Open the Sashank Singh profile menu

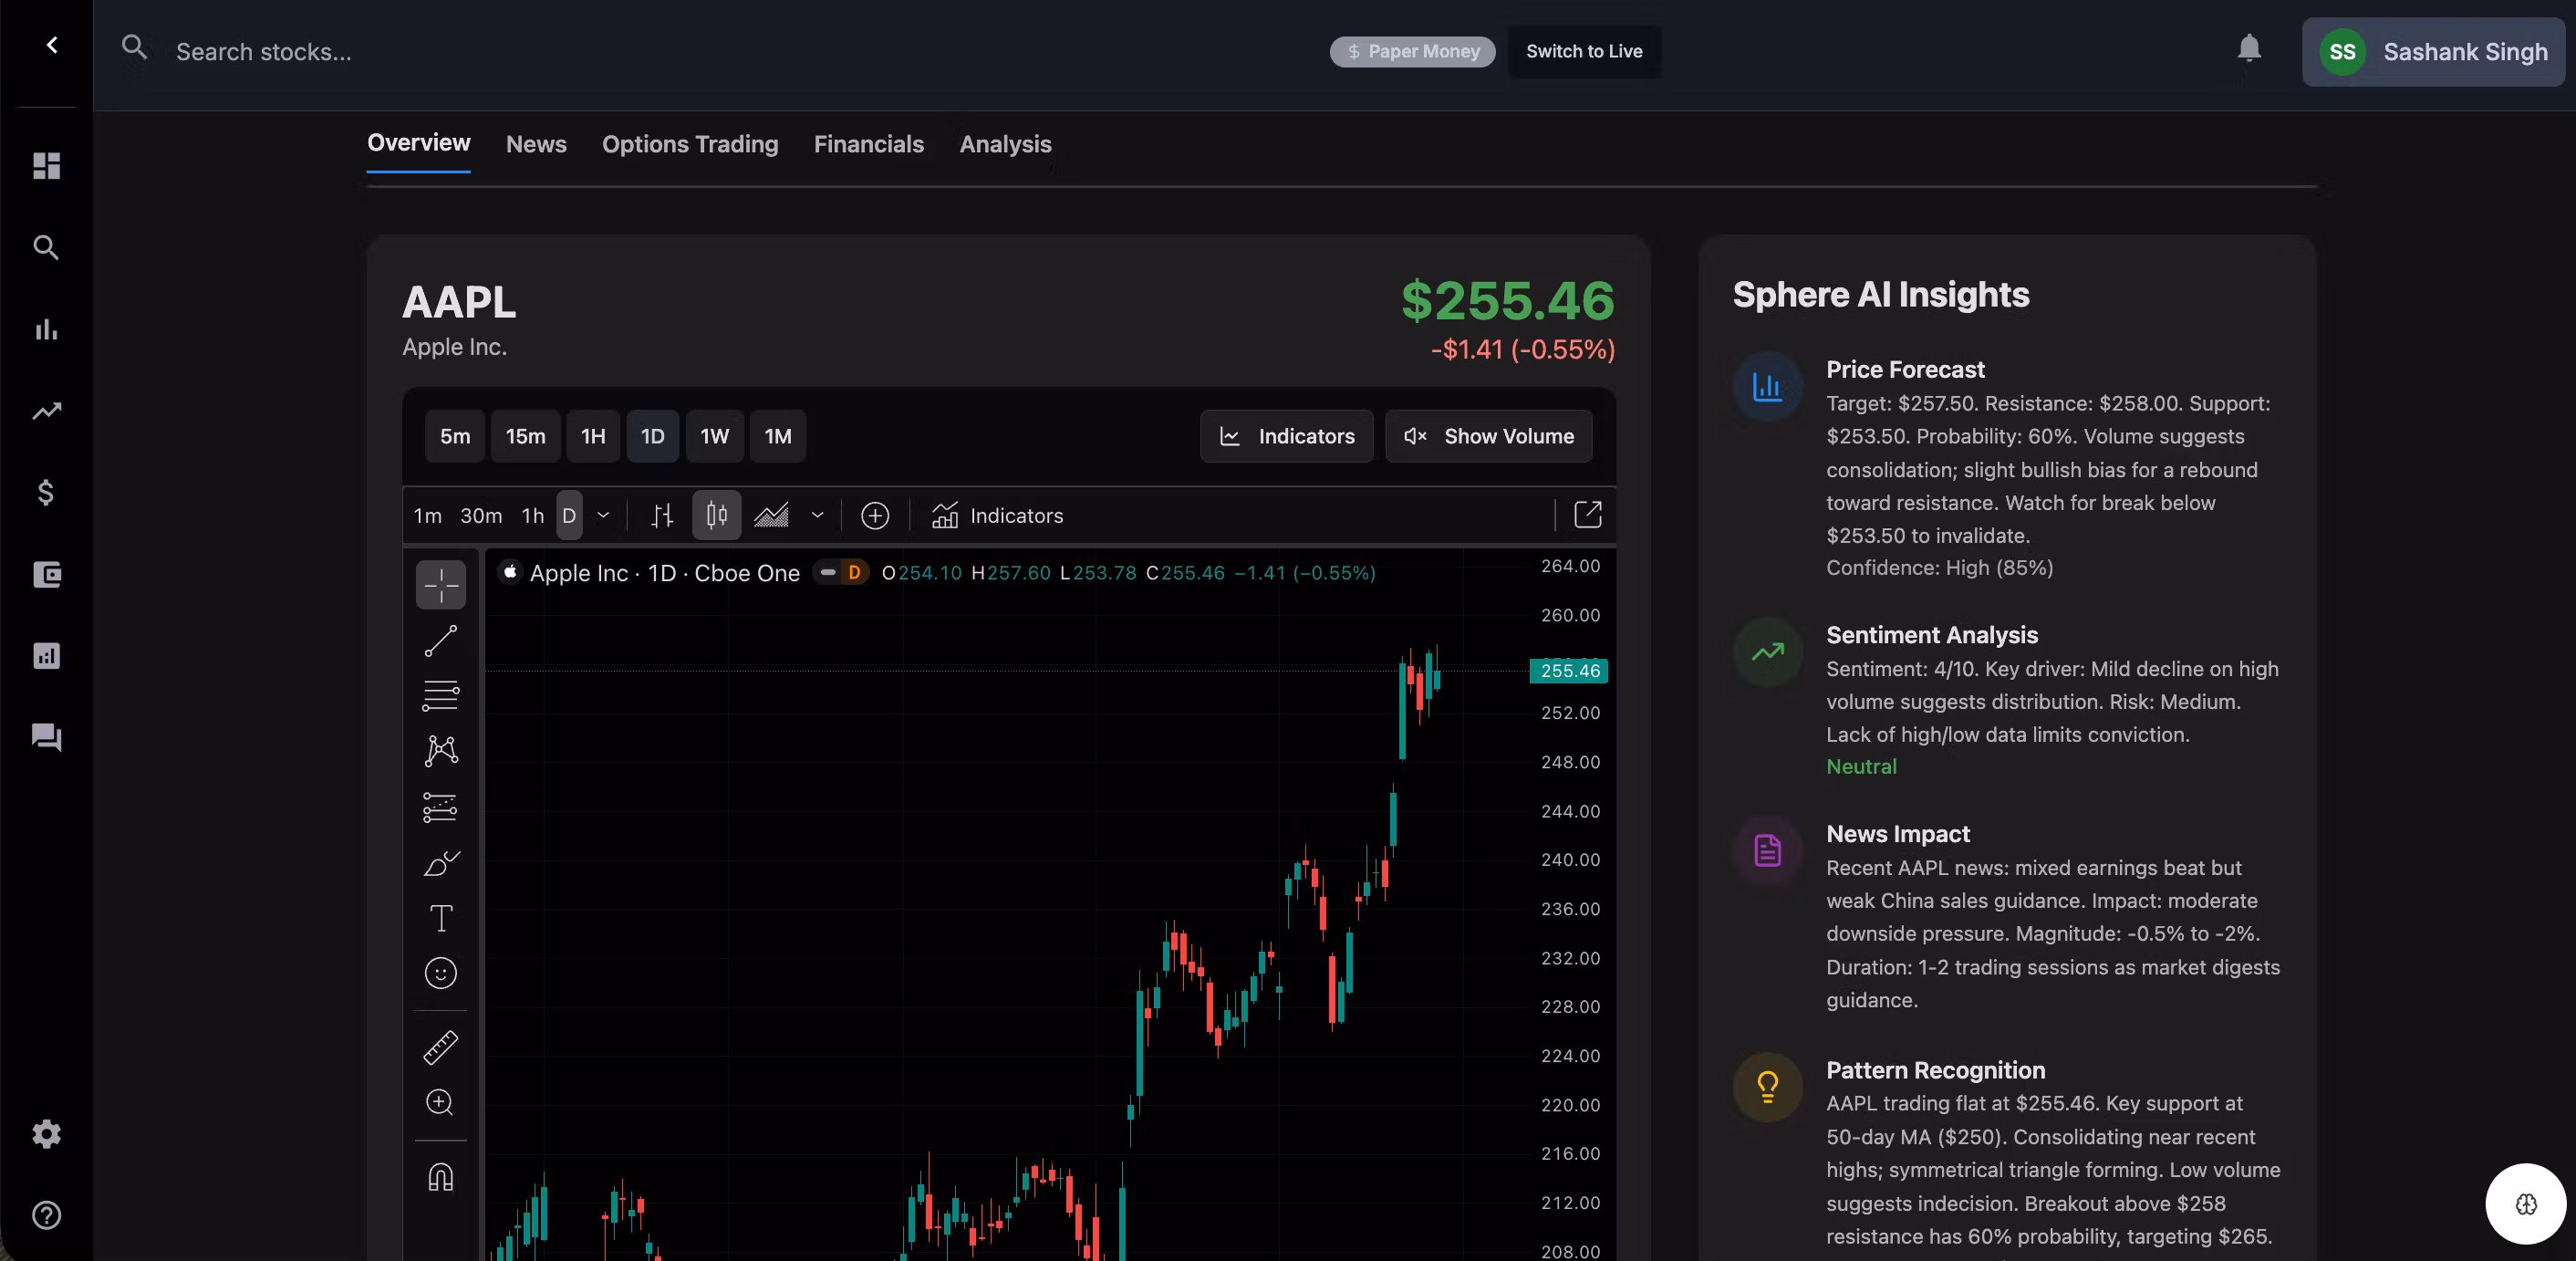2433,52
